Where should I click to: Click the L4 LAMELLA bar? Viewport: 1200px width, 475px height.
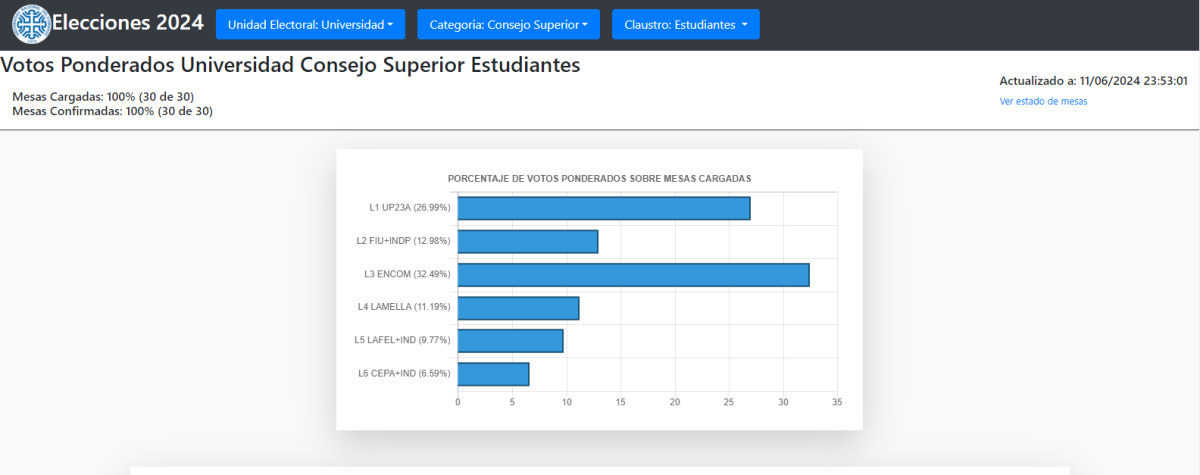pos(518,308)
